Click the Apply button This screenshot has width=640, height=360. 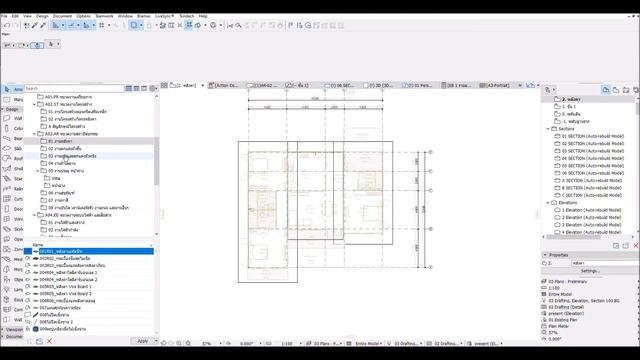point(142,341)
